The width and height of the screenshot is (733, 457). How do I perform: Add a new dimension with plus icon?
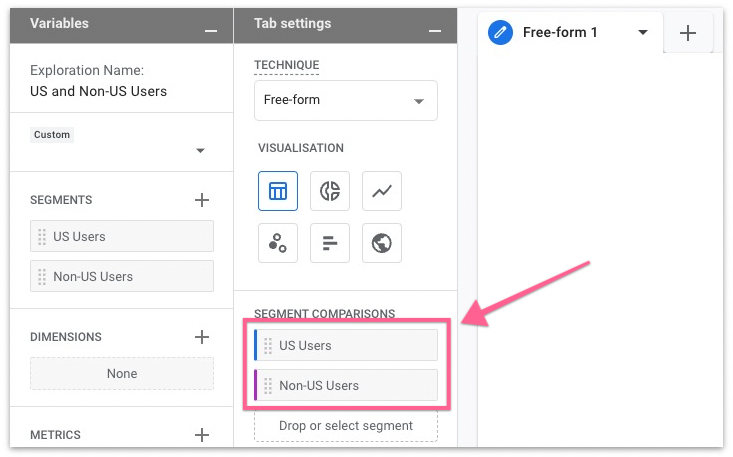click(201, 337)
